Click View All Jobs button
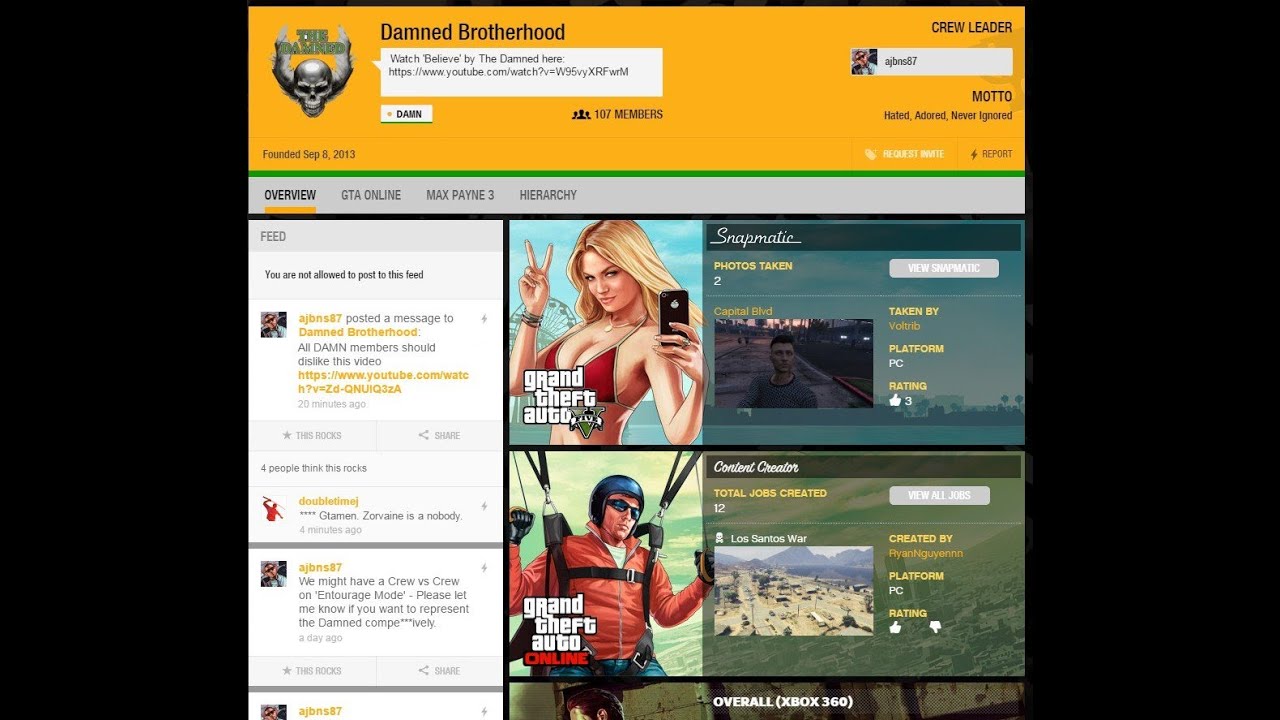Image resolution: width=1280 pixels, height=720 pixels. [x=939, y=495]
